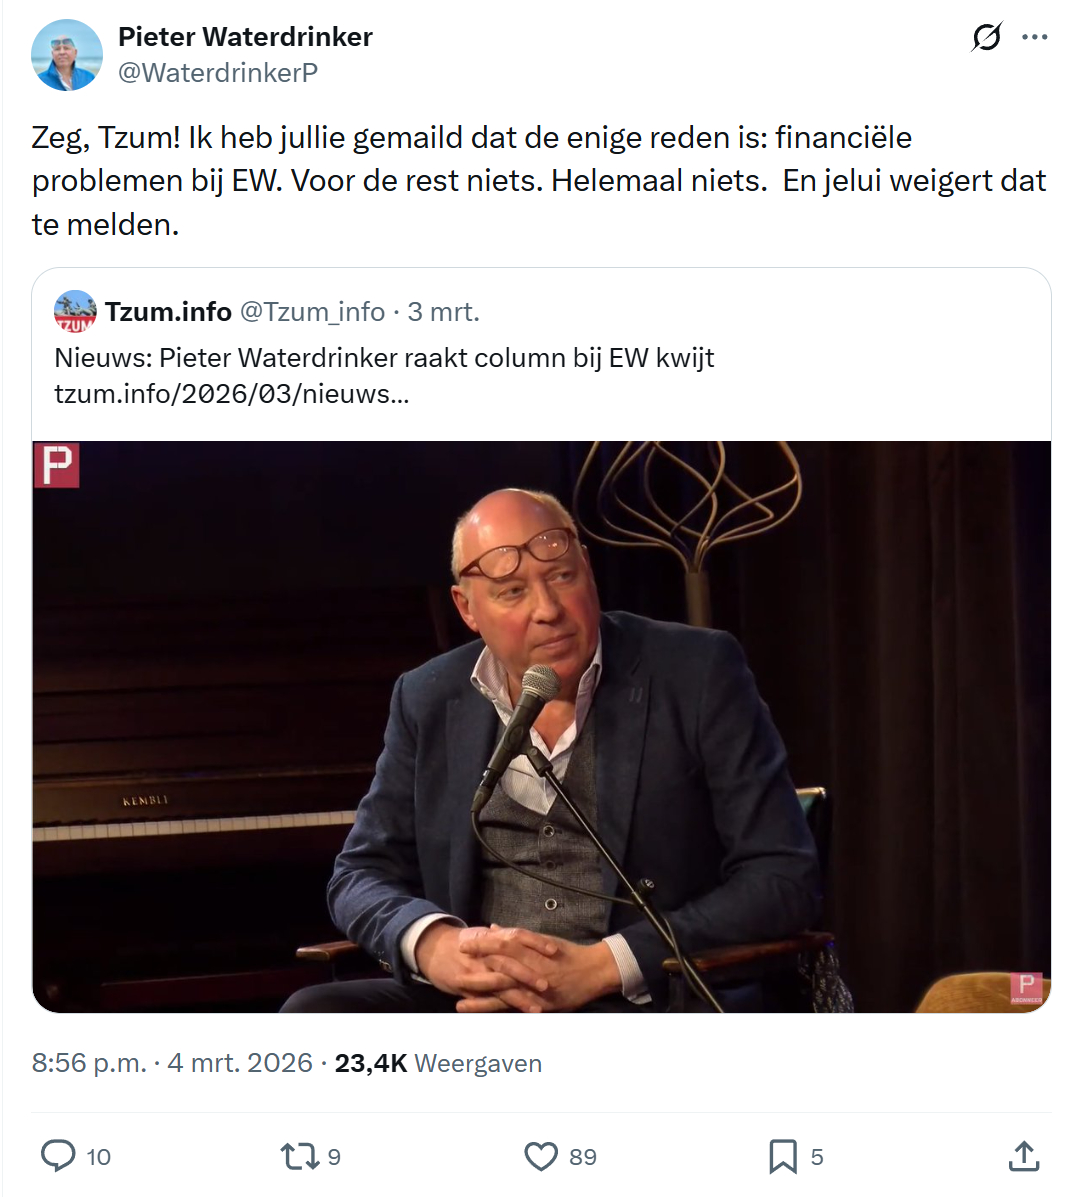
Task: Open the share upload icon
Action: point(1024,1156)
